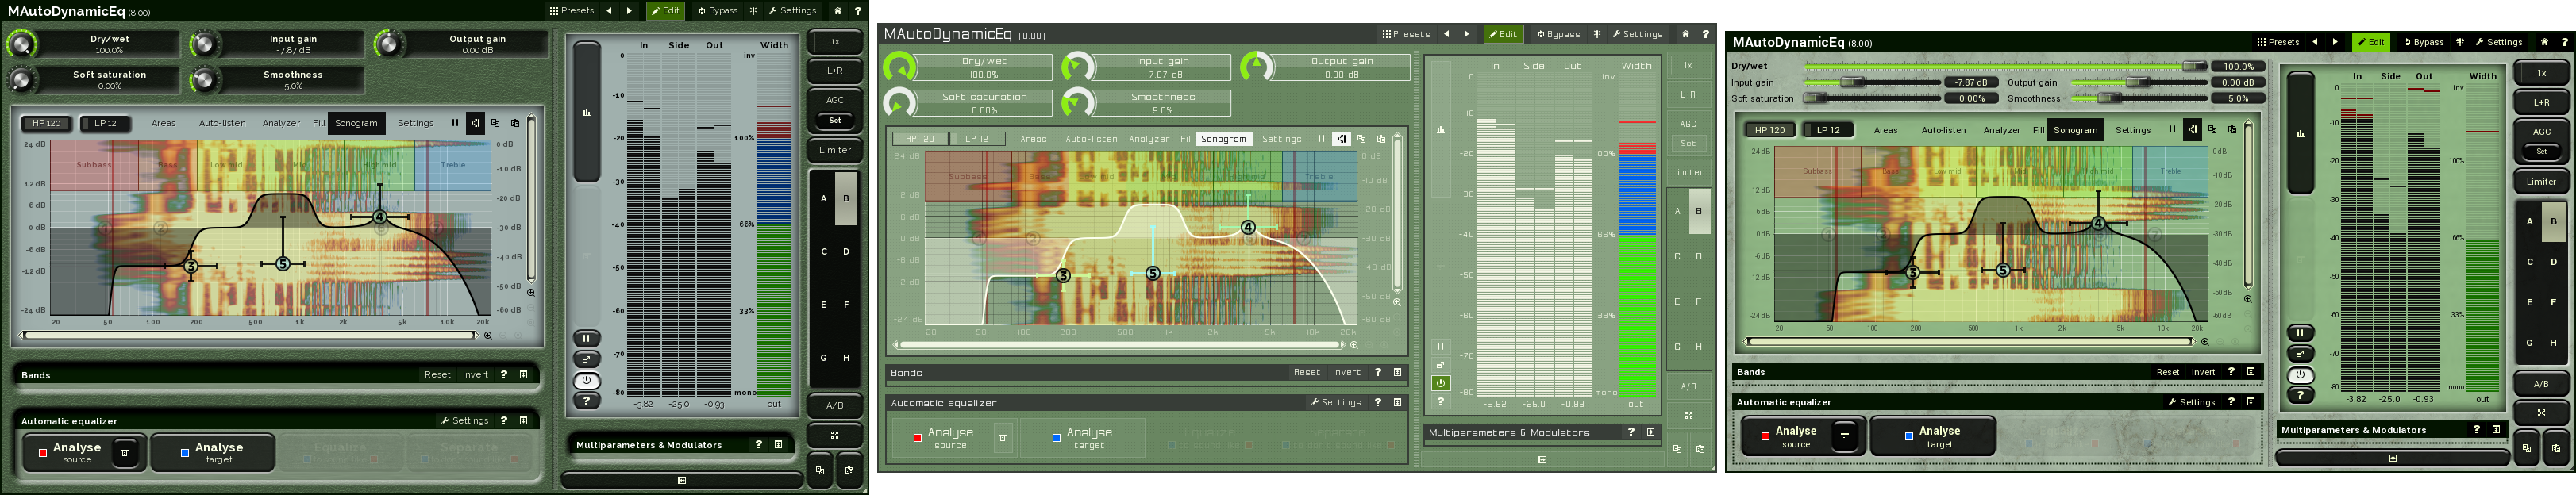Click the power icon below the flat green-skinned meters
This screenshot has height=495, width=2576.
pos(1440,383)
